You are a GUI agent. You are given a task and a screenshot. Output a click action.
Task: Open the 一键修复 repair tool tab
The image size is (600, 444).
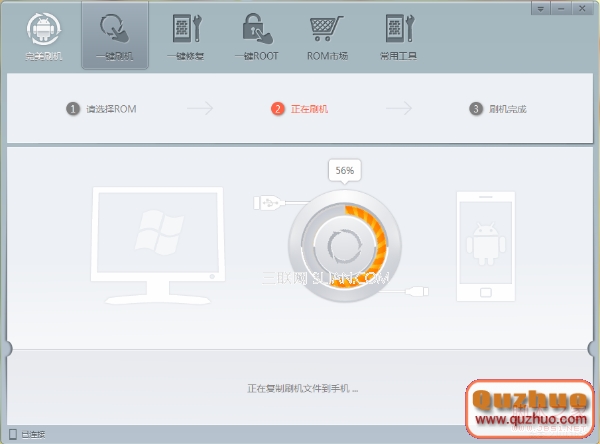[x=186, y=37]
